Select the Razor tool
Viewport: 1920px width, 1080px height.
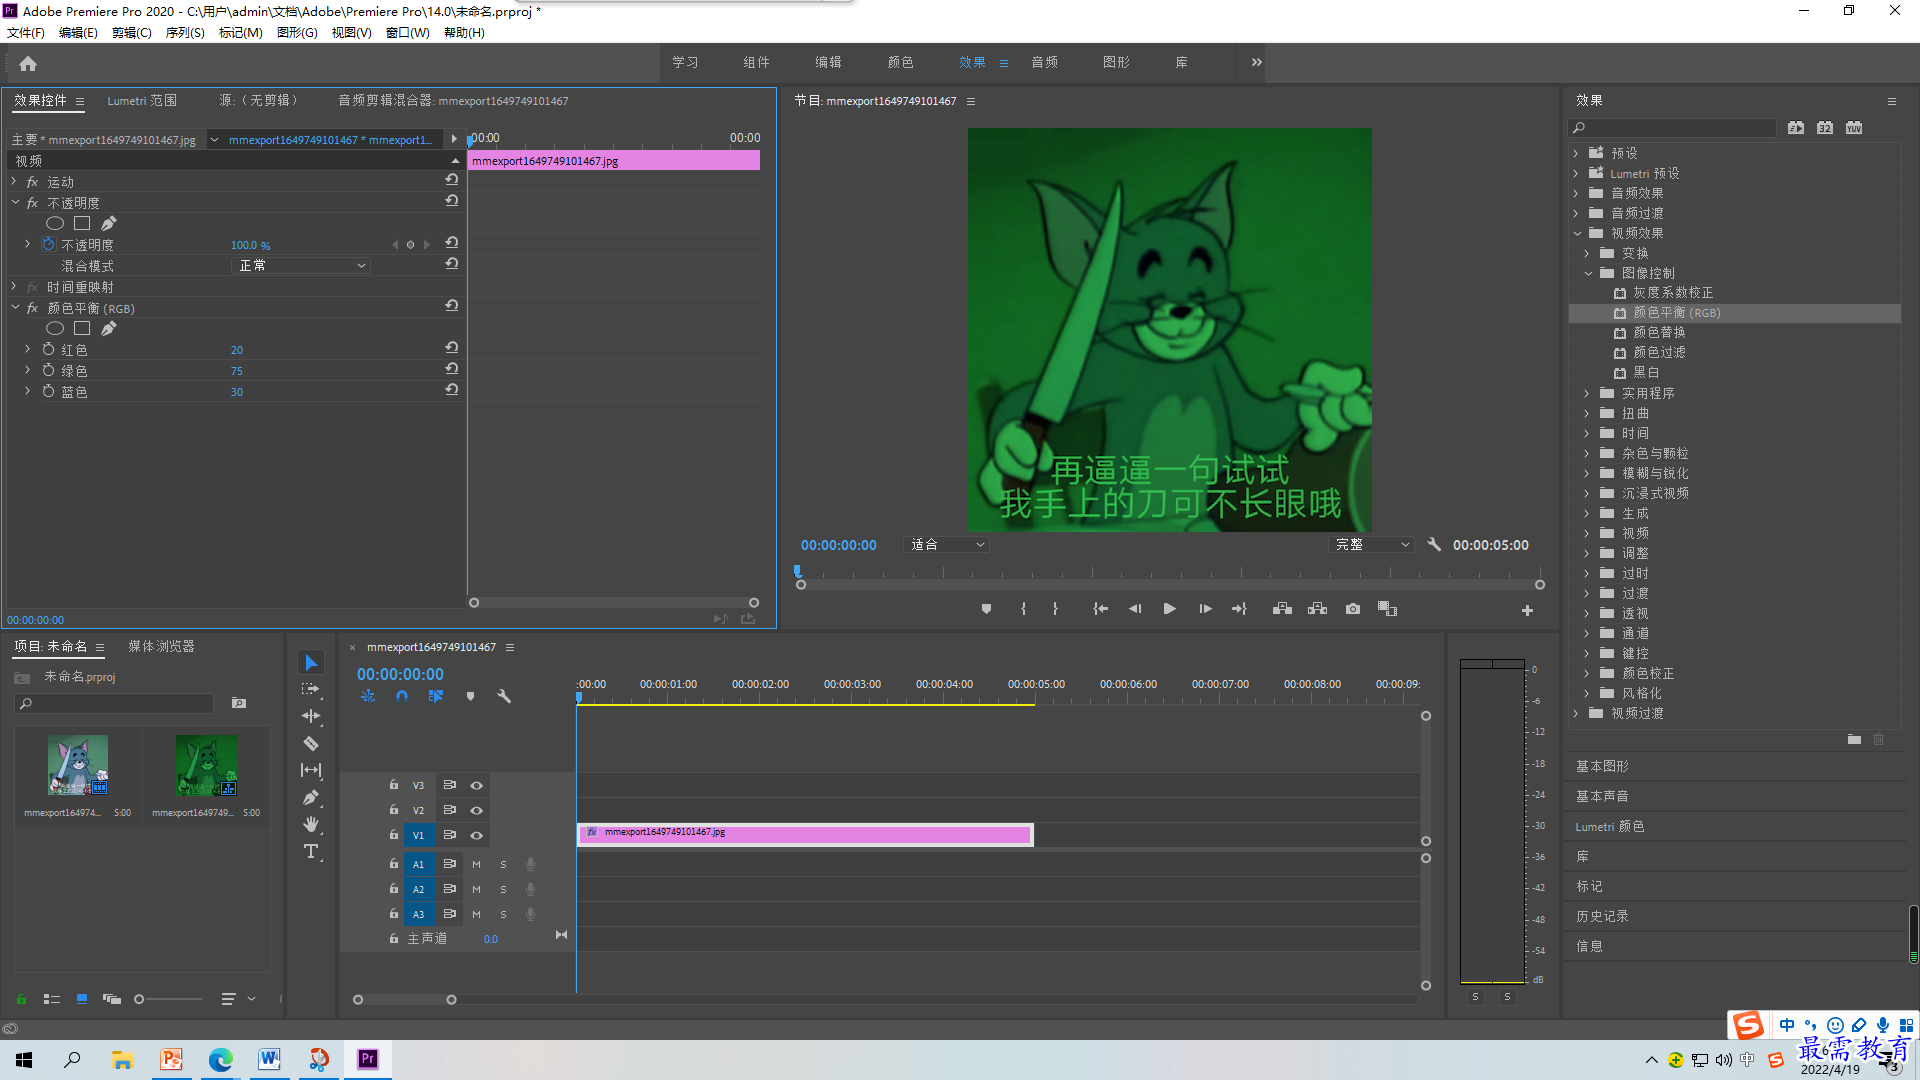coord(311,743)
